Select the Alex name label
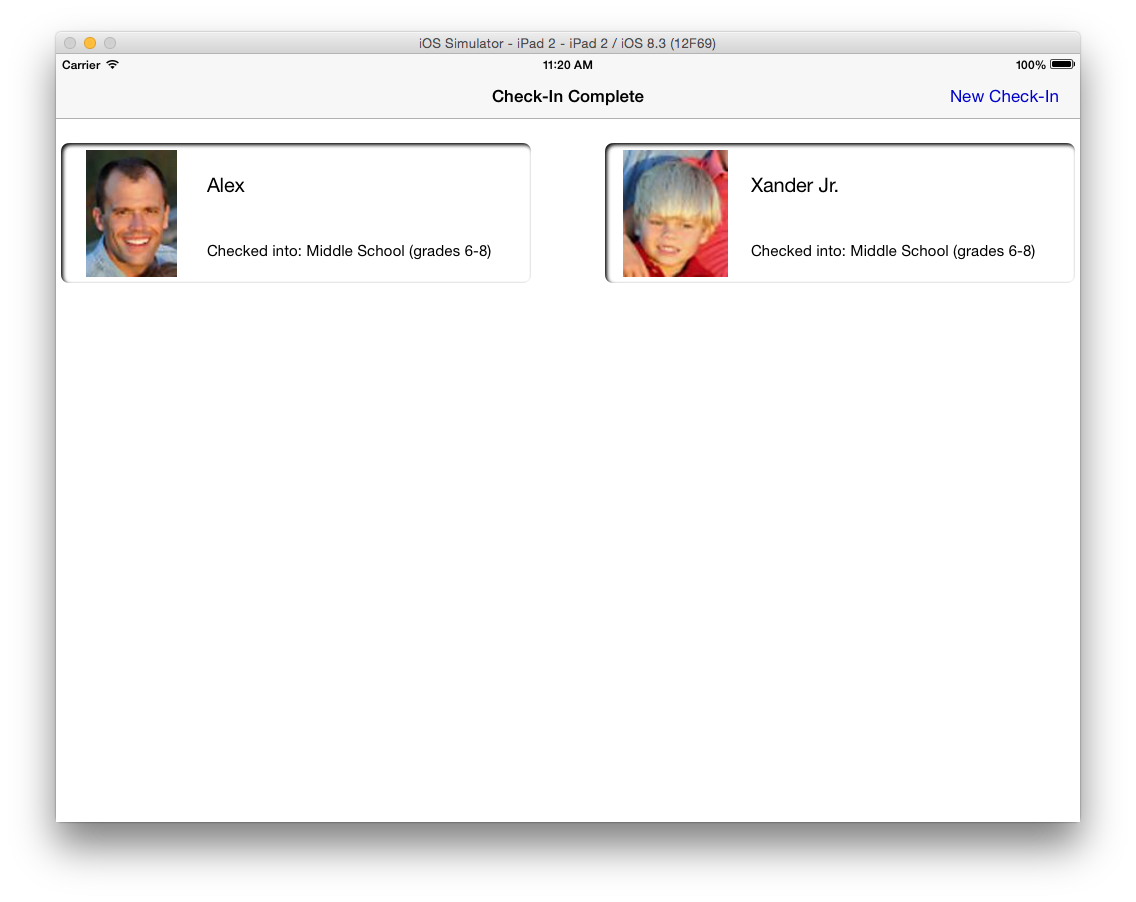 225,186
